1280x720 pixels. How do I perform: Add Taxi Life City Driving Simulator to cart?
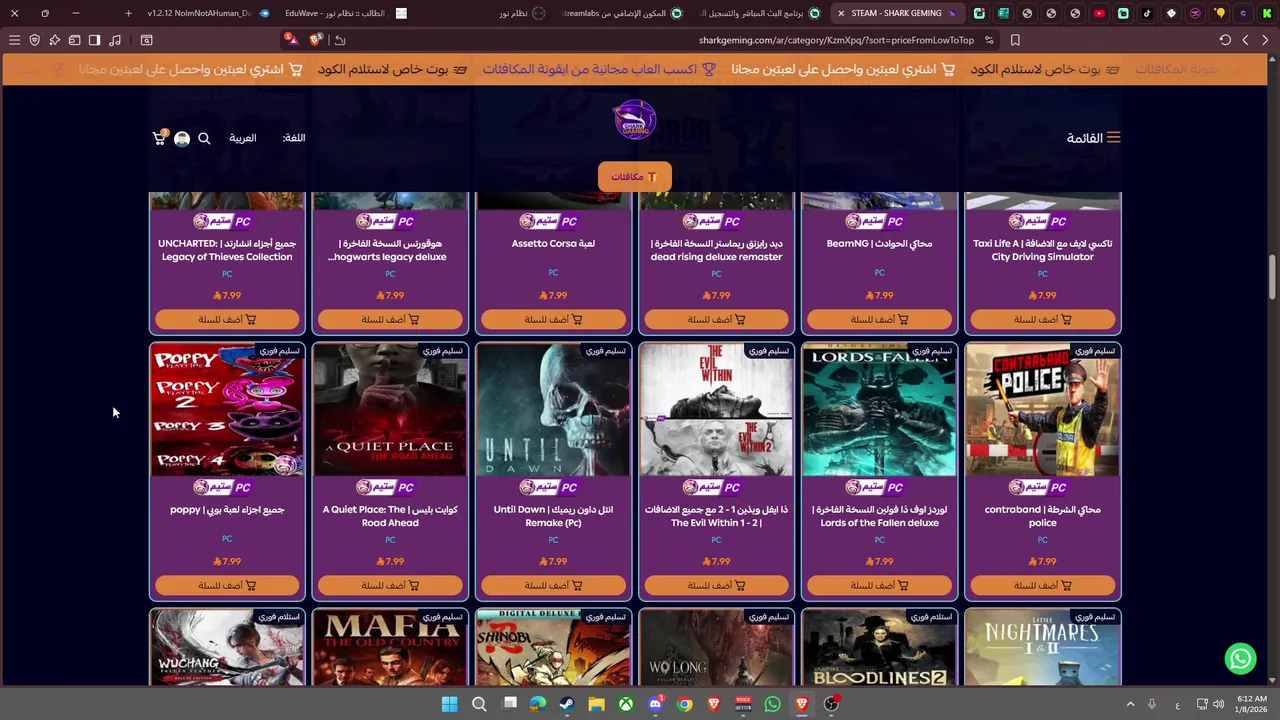1042,319
